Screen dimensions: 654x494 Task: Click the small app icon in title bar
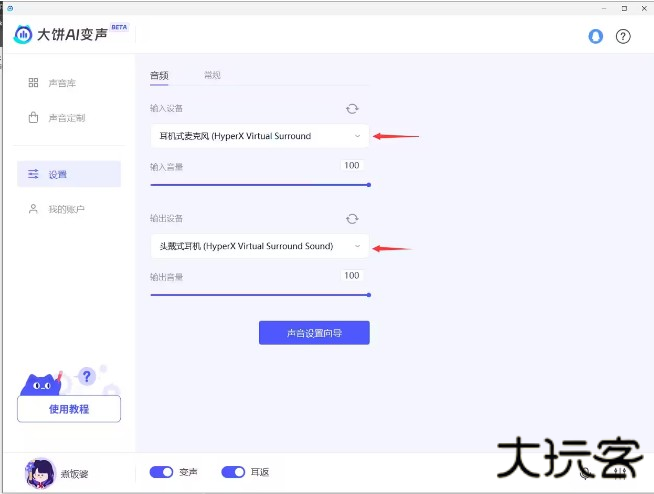tap(10, 8)
